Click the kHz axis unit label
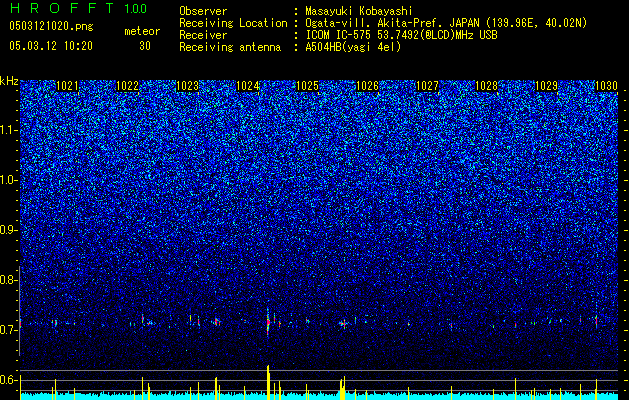 (x=9, y=81)
